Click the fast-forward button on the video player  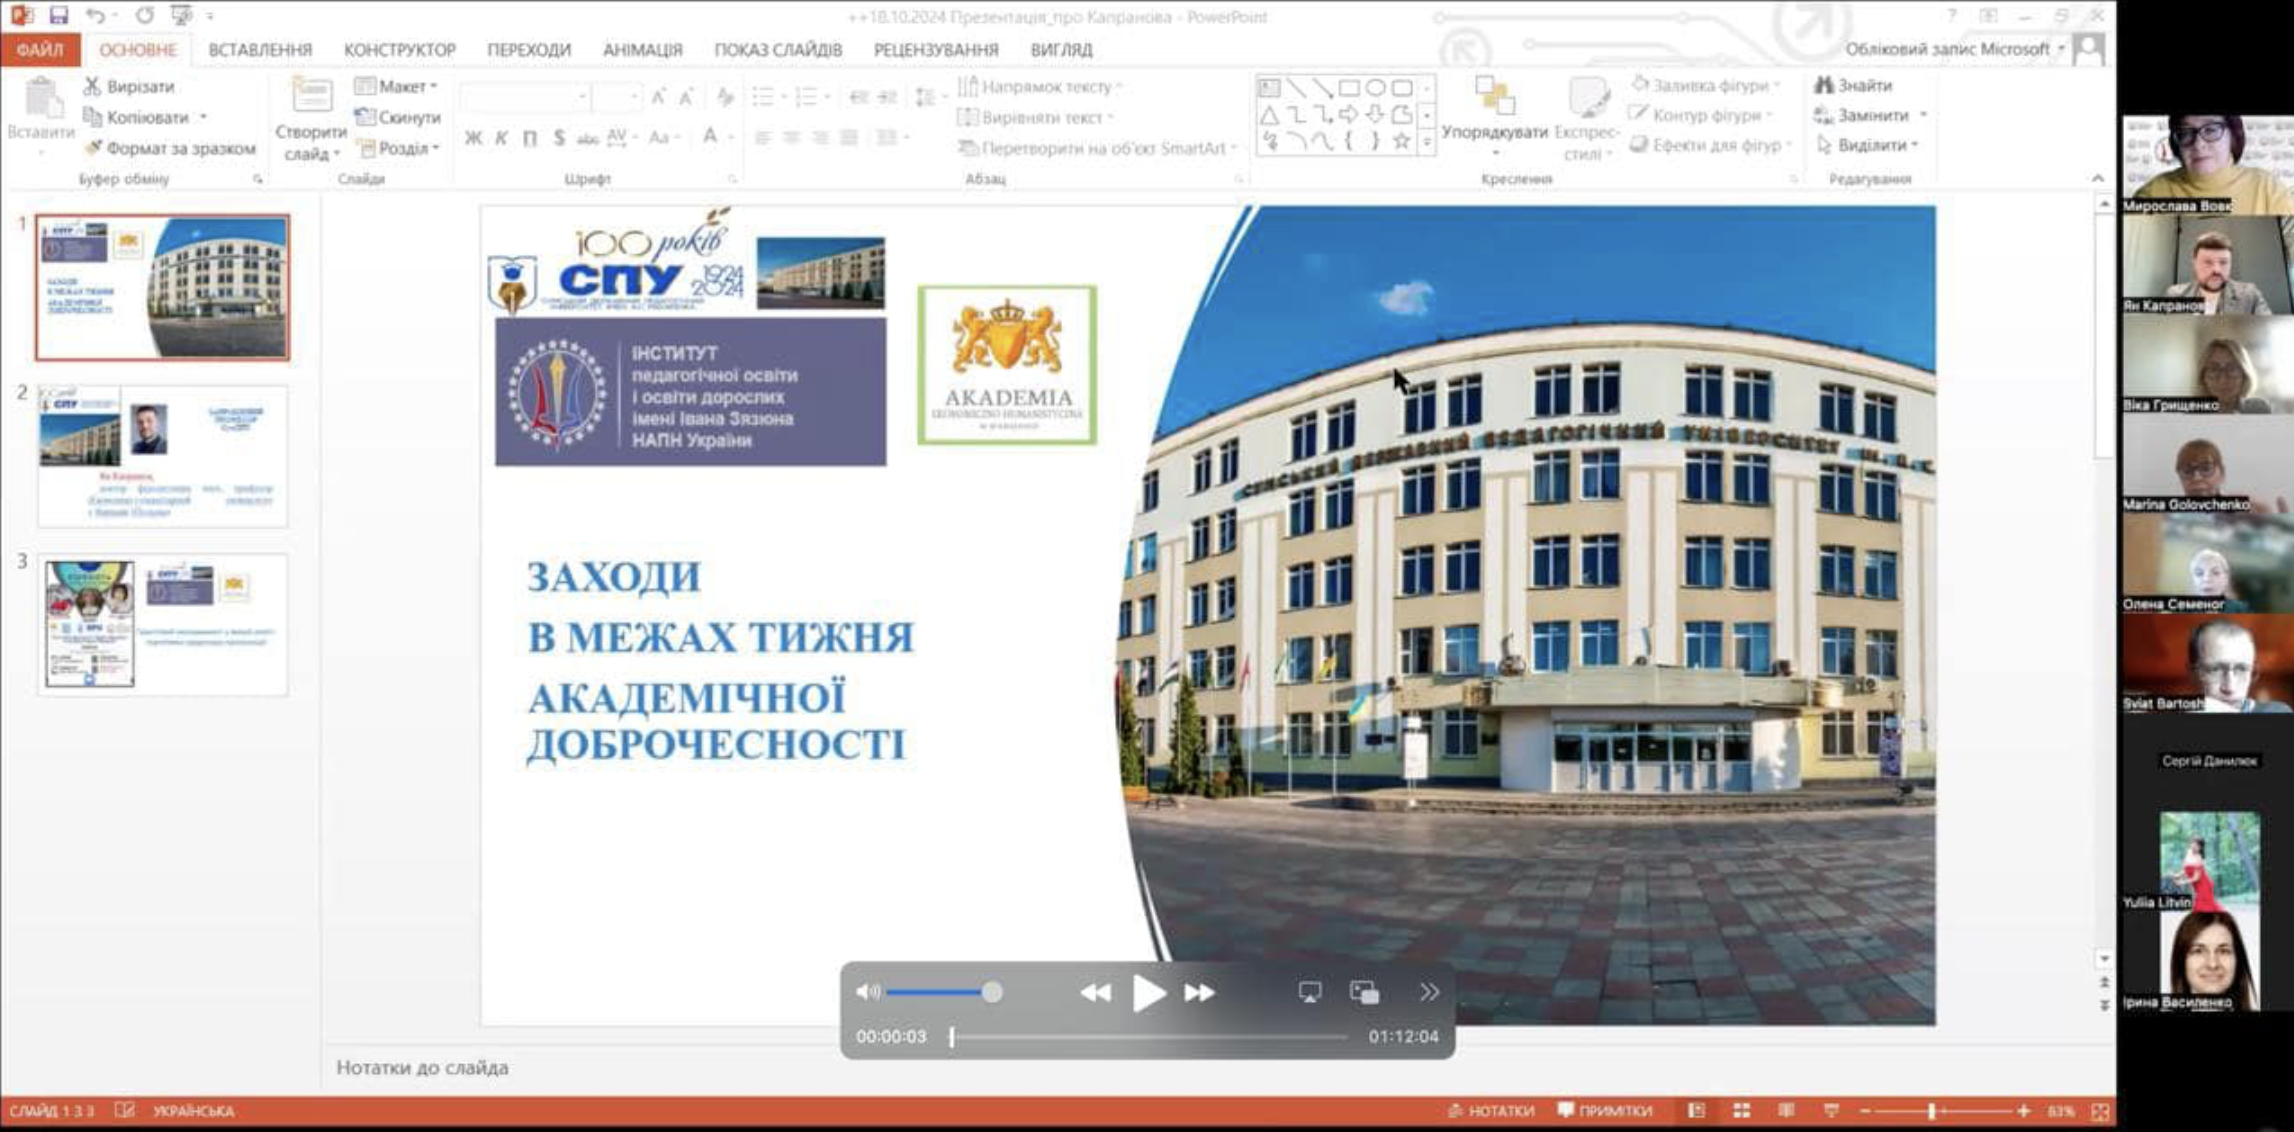1199,993
